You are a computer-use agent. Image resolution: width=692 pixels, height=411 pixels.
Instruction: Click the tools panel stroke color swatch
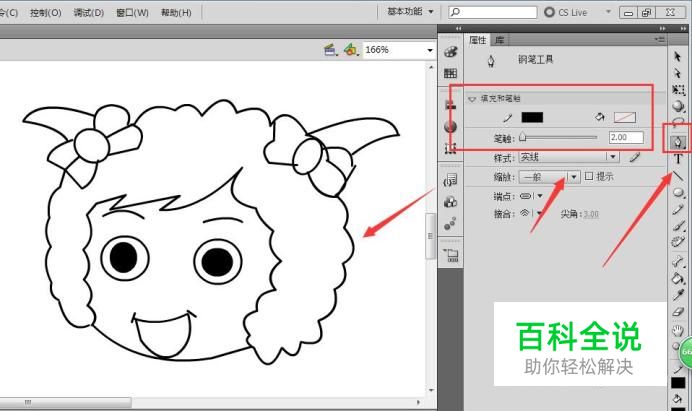(678, 383)
